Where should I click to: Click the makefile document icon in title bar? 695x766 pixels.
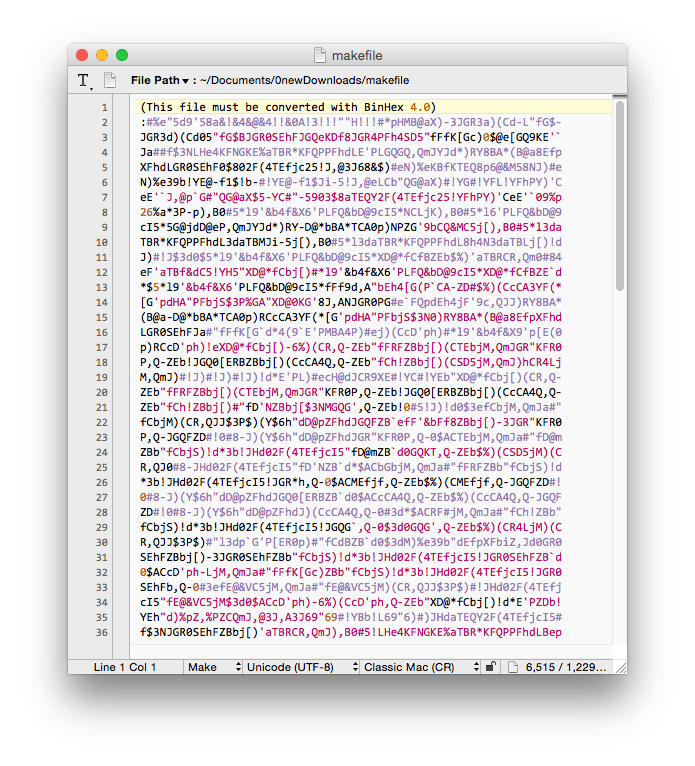(x=320, y=56)
